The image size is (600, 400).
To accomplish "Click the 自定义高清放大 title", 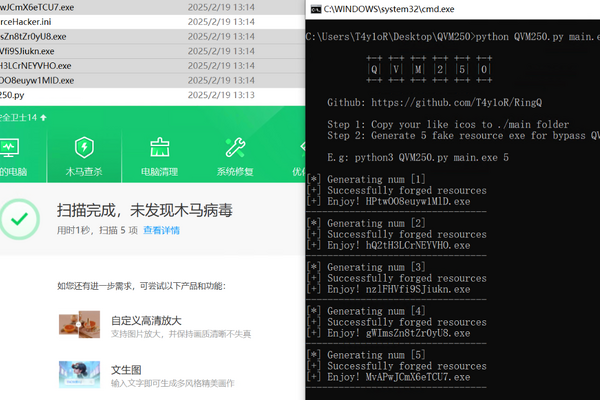I will click(x=146, y=320).
